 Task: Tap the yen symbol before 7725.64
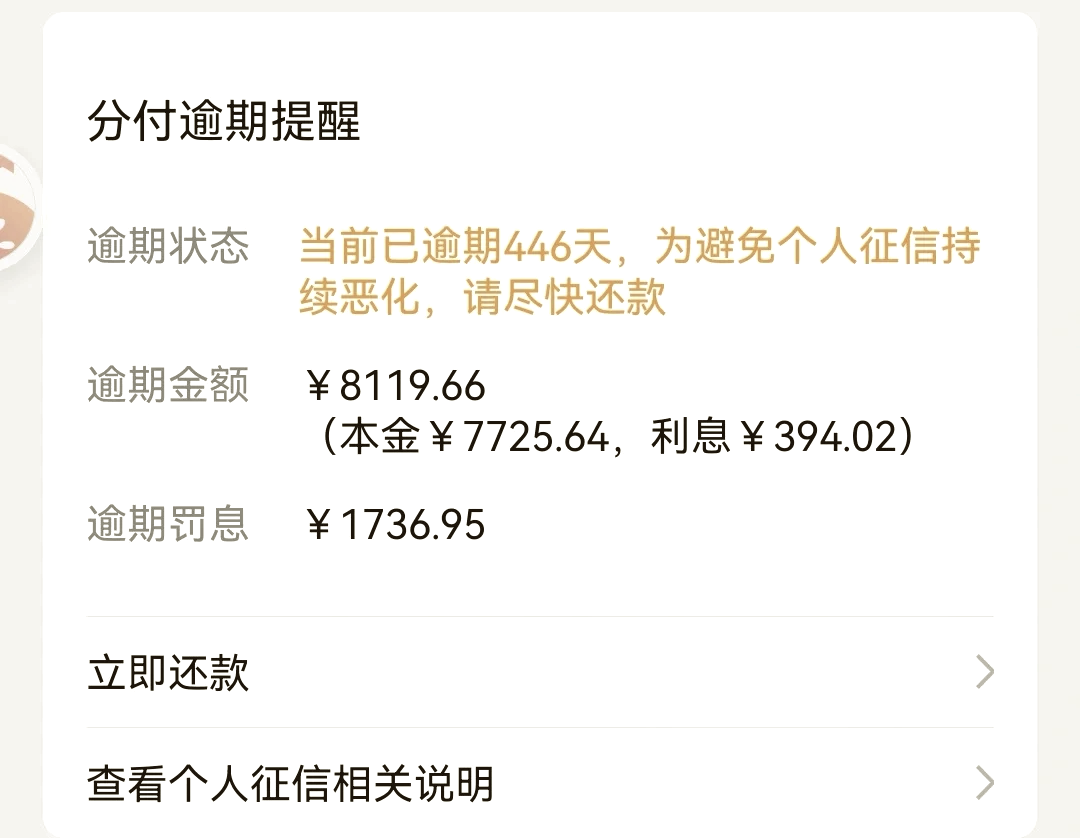click(x=442, y=437)
